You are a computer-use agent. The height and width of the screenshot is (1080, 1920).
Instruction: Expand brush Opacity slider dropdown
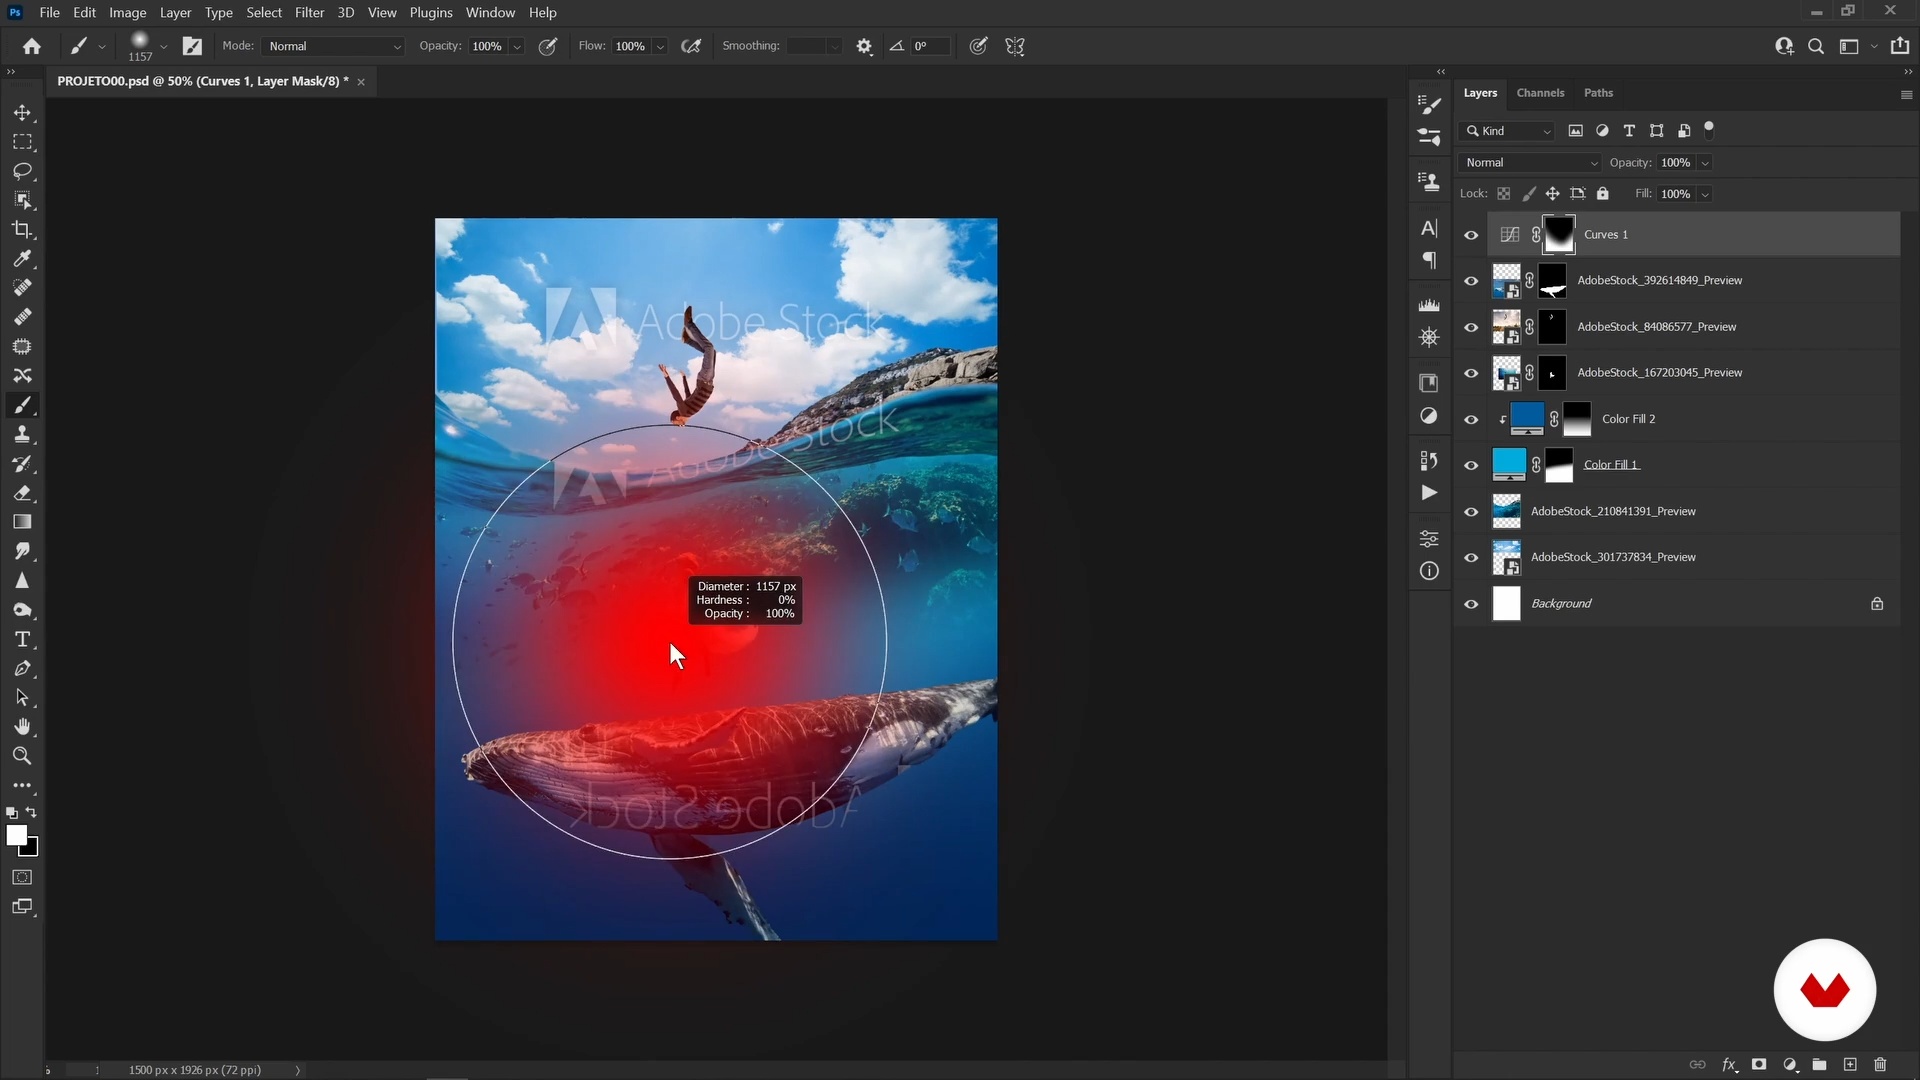tap(517, 46)
